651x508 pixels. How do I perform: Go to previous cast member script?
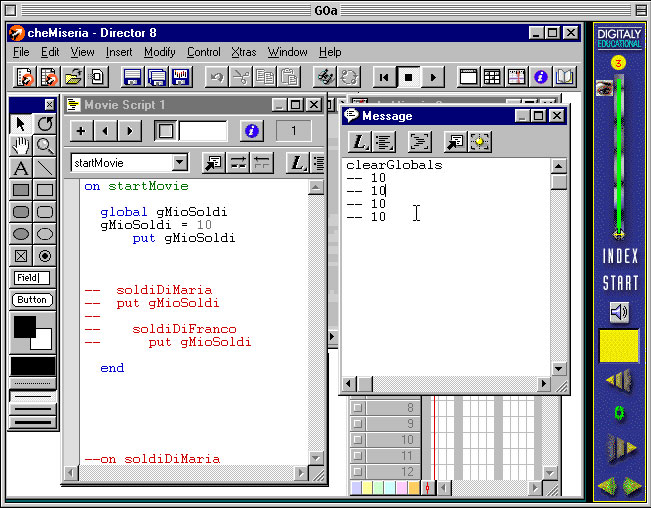pyautogui.click(x=105, y=131)
